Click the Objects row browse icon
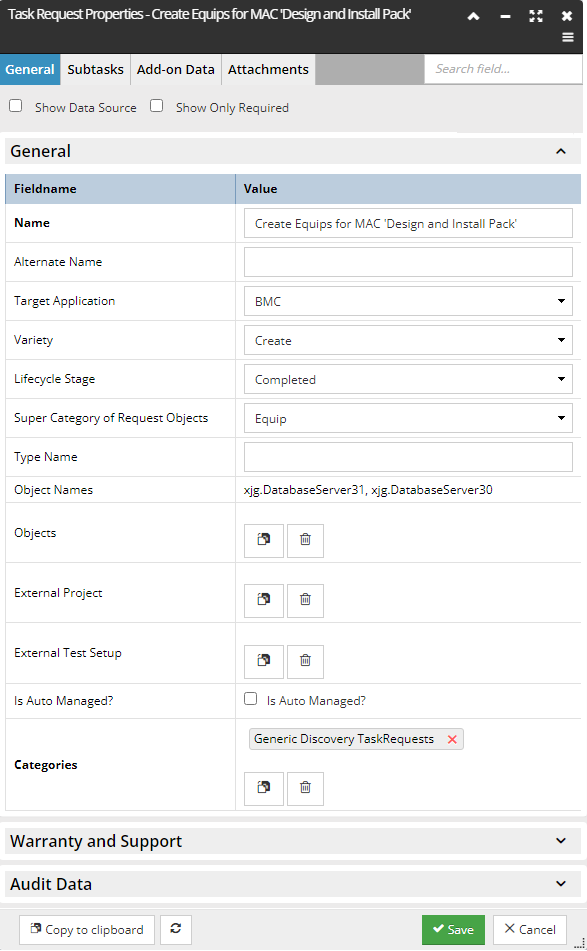Image resolution: width=587 pixels, height=951 pixels. tap(264, 540)
